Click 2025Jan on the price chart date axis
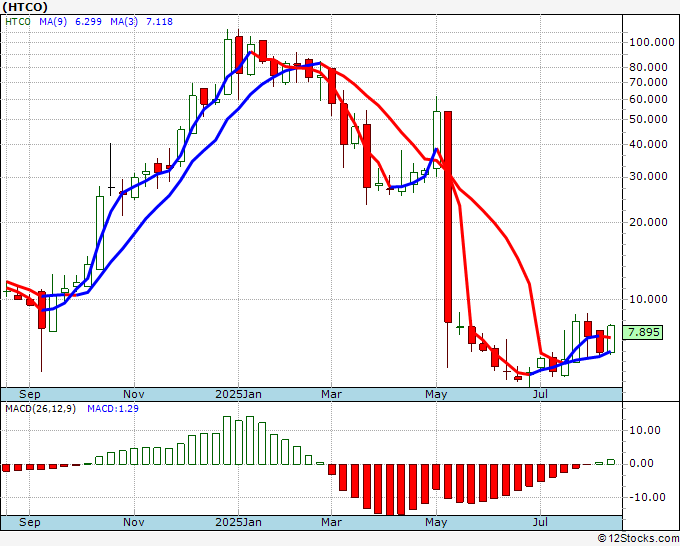Screen dimensions: 680x546 (x=239, y=394)
